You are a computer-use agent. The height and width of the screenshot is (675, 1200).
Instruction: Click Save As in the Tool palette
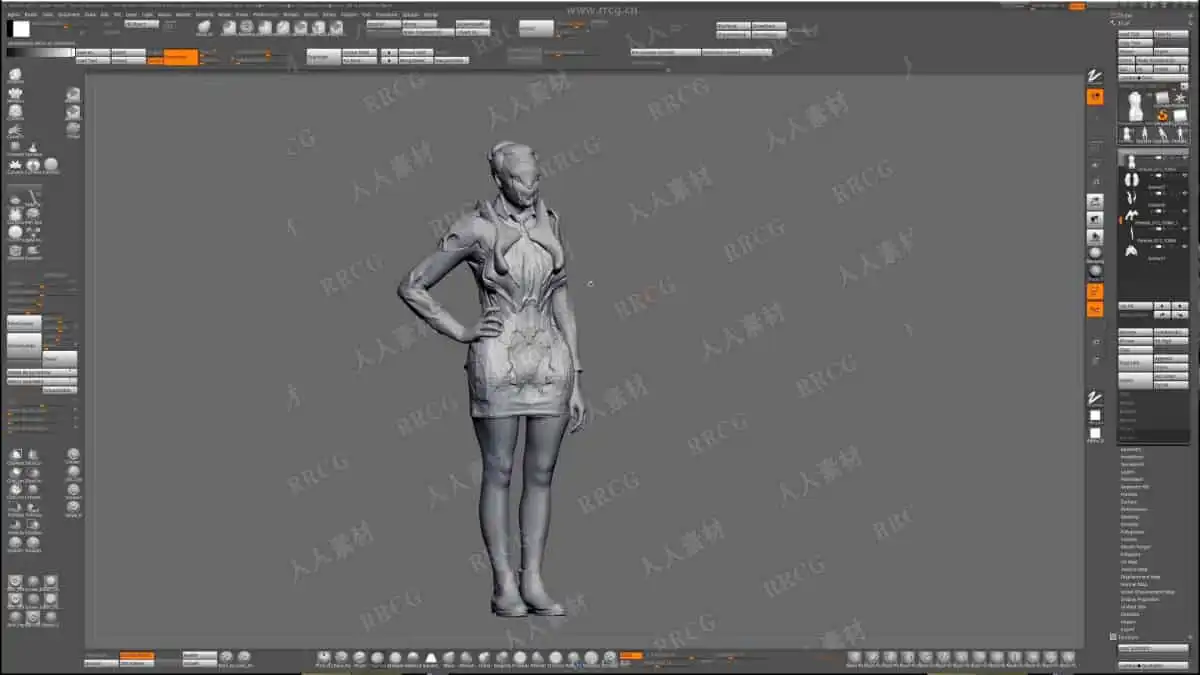1171,34
